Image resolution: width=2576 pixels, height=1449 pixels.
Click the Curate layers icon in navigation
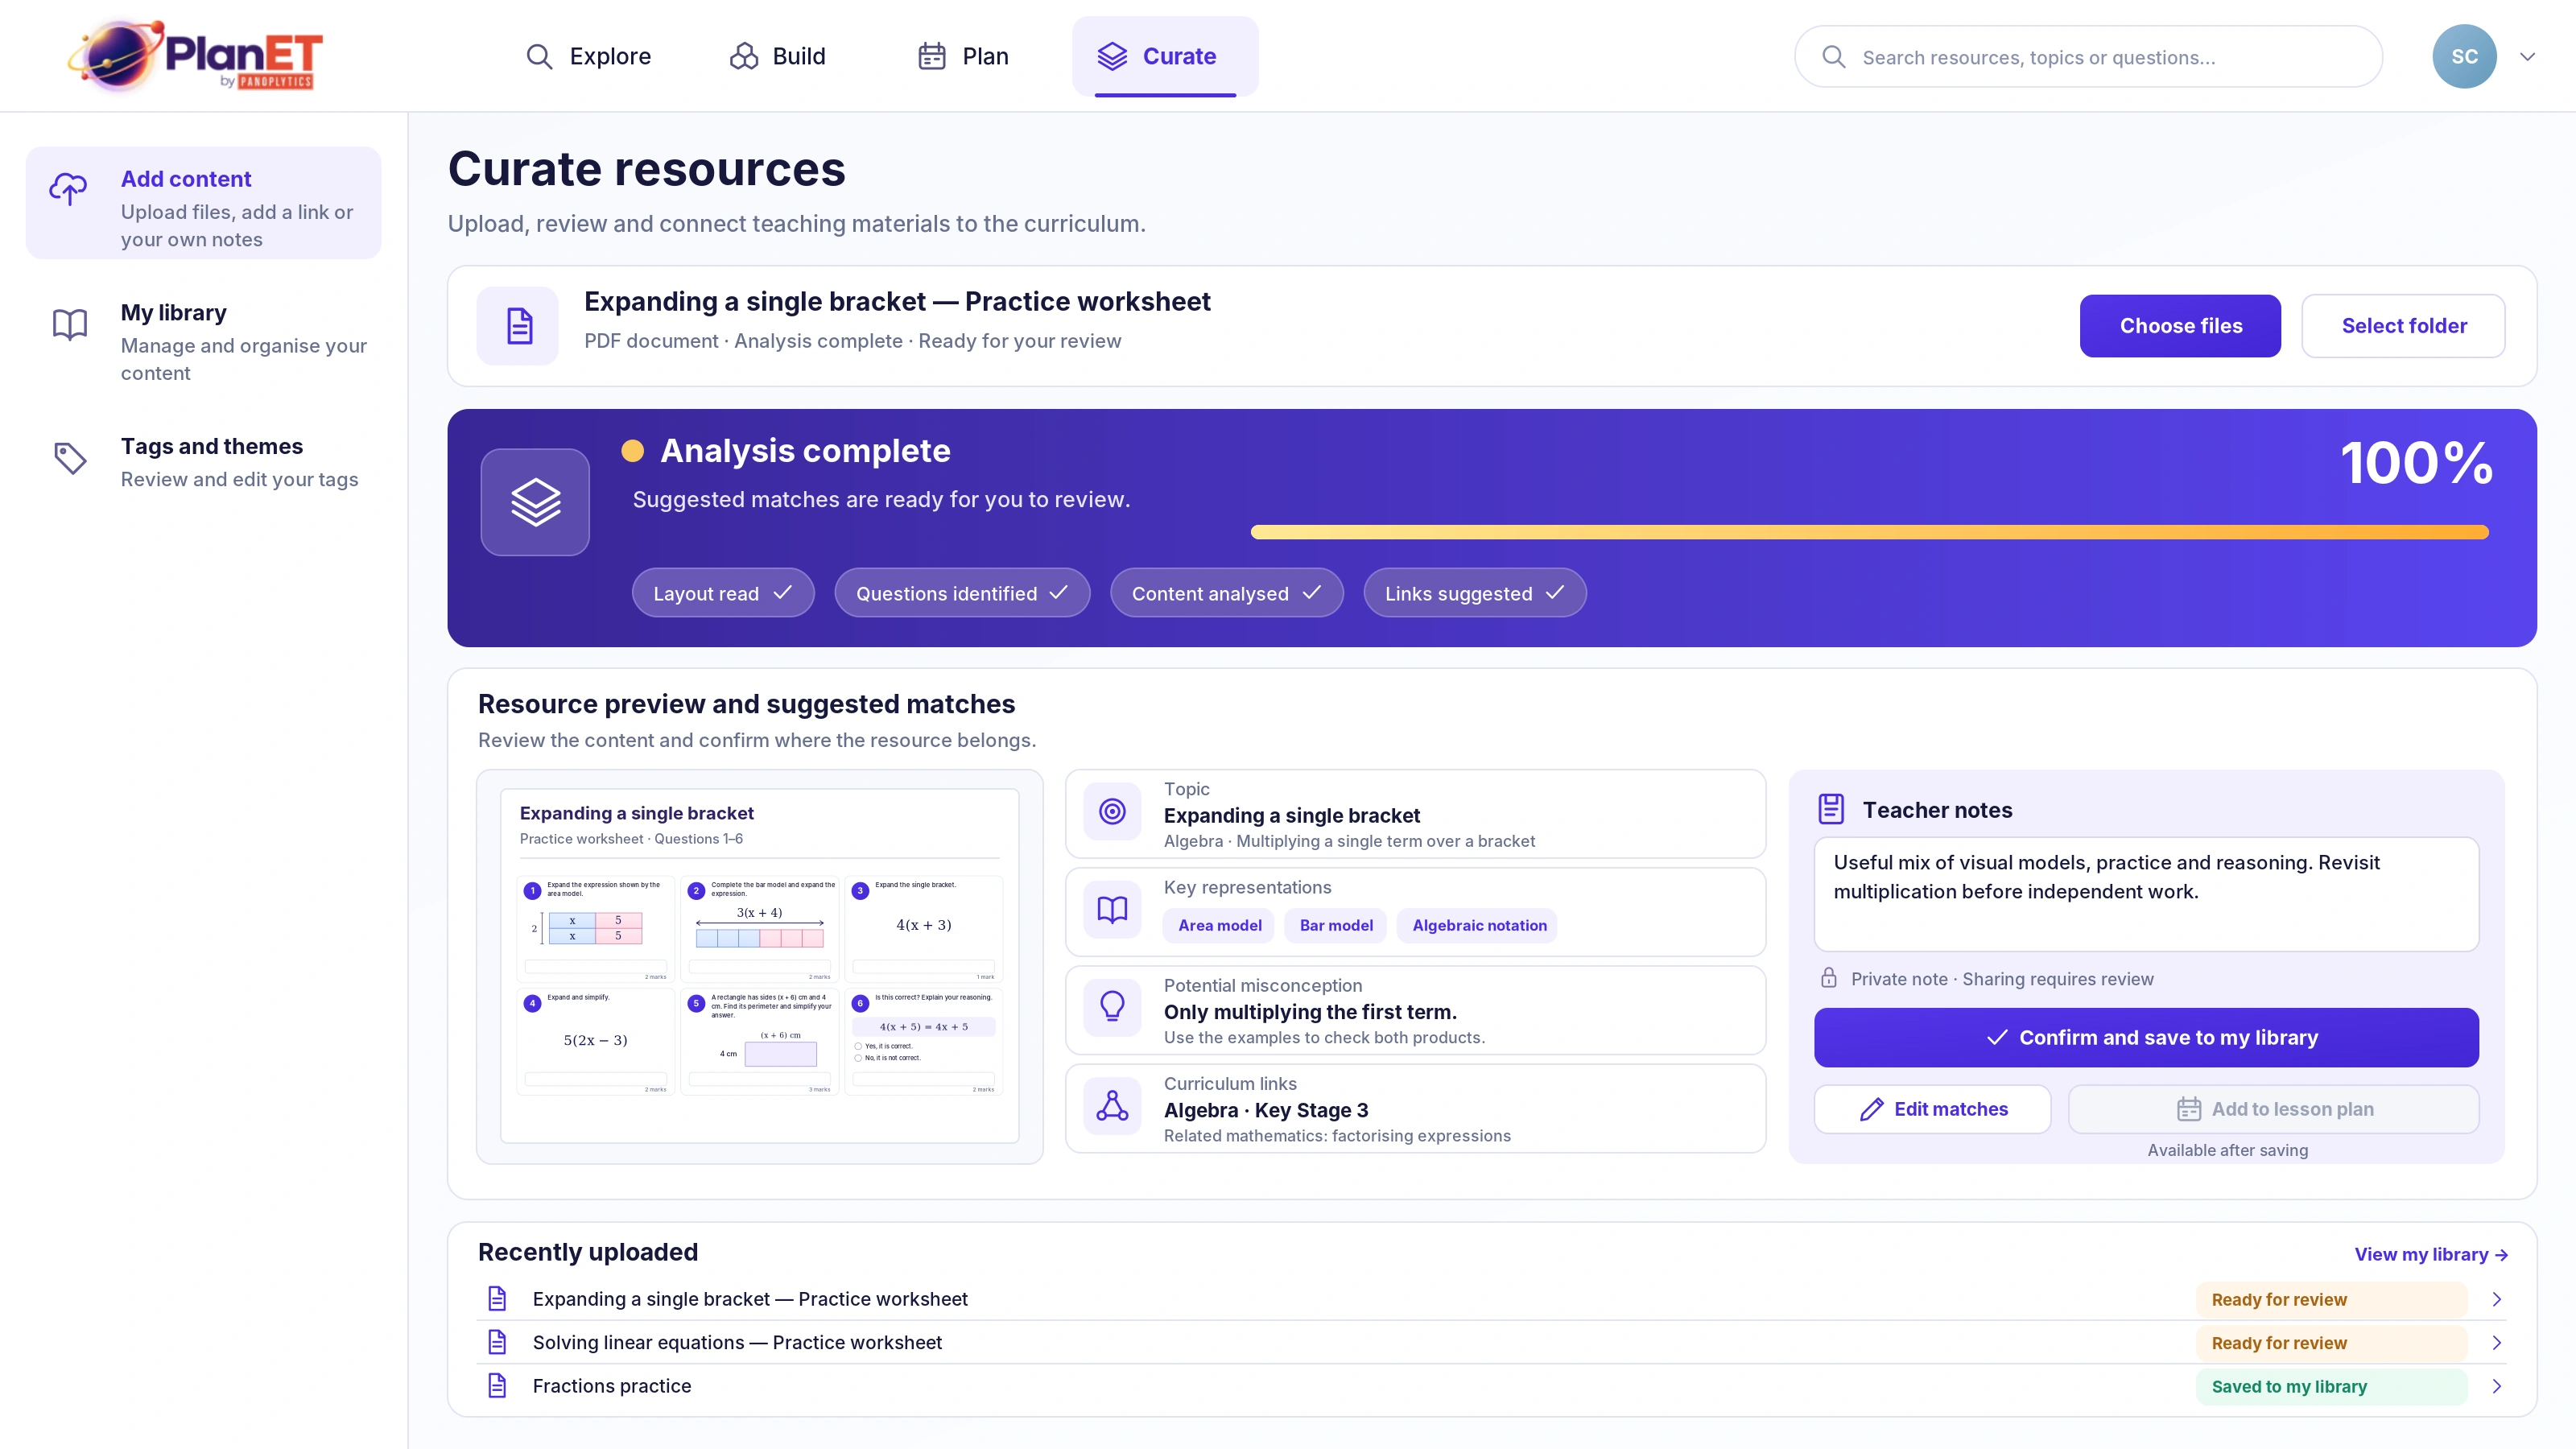pos(1112,56)
